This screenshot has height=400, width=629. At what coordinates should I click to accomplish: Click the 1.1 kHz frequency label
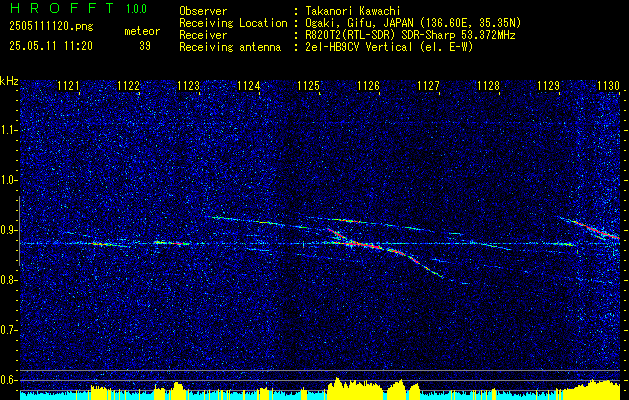[8, 130]
